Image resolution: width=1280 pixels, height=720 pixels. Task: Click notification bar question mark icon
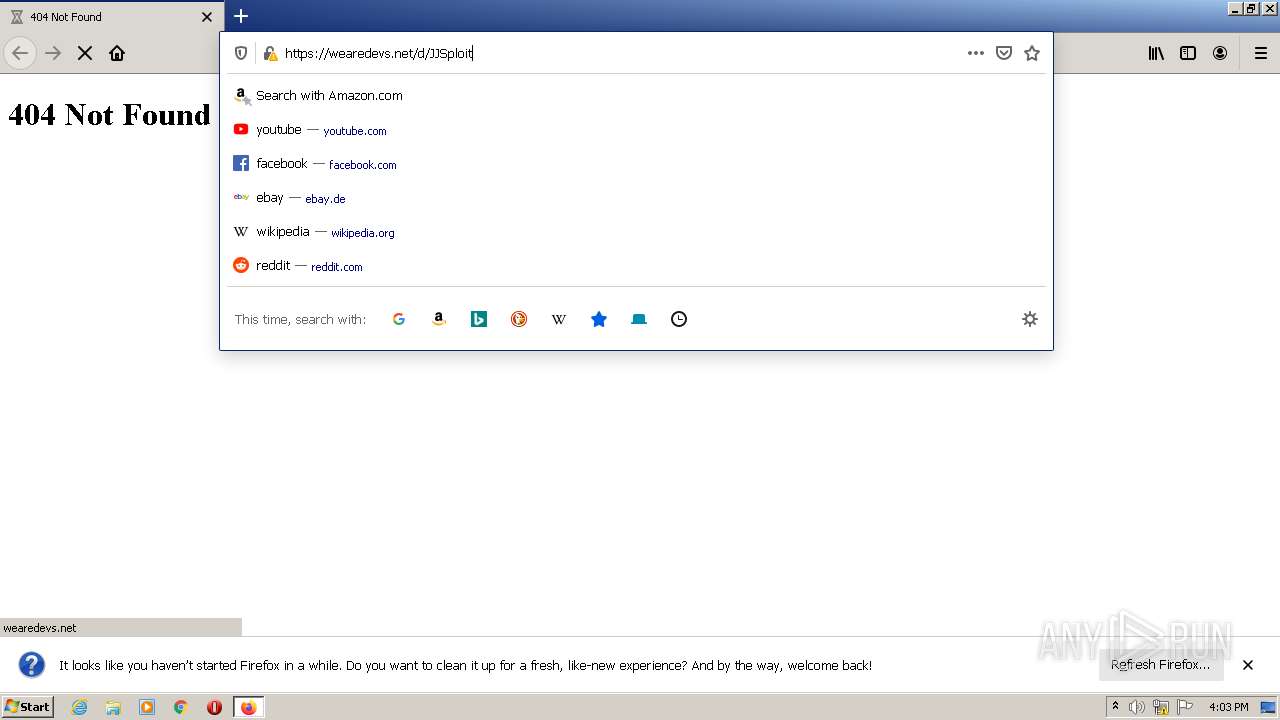coord(32,665)
